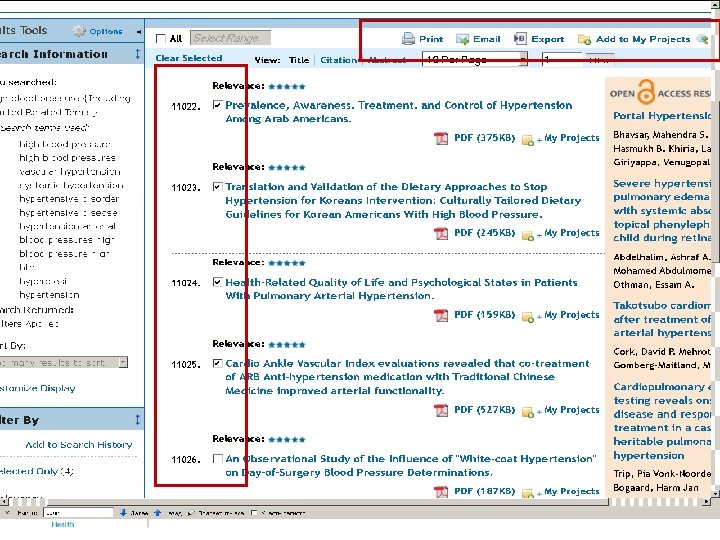The image size is (720, 540).
Task: Click PDF (159KB) link
Action: pyautogui.click(x=484, y=315)
